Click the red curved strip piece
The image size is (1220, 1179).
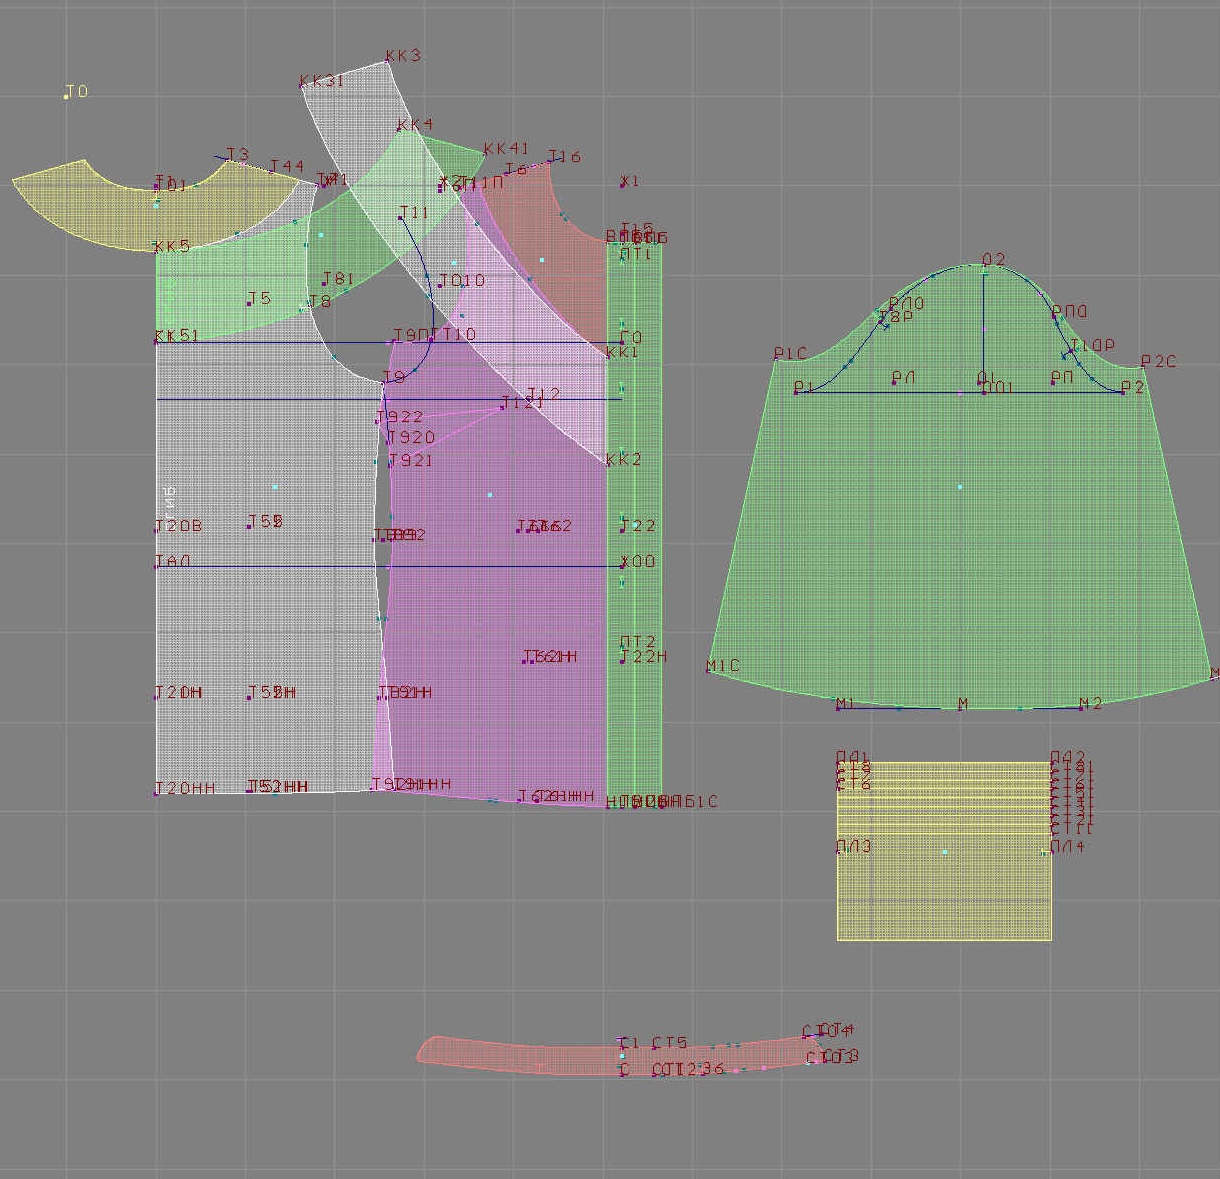520,1055
